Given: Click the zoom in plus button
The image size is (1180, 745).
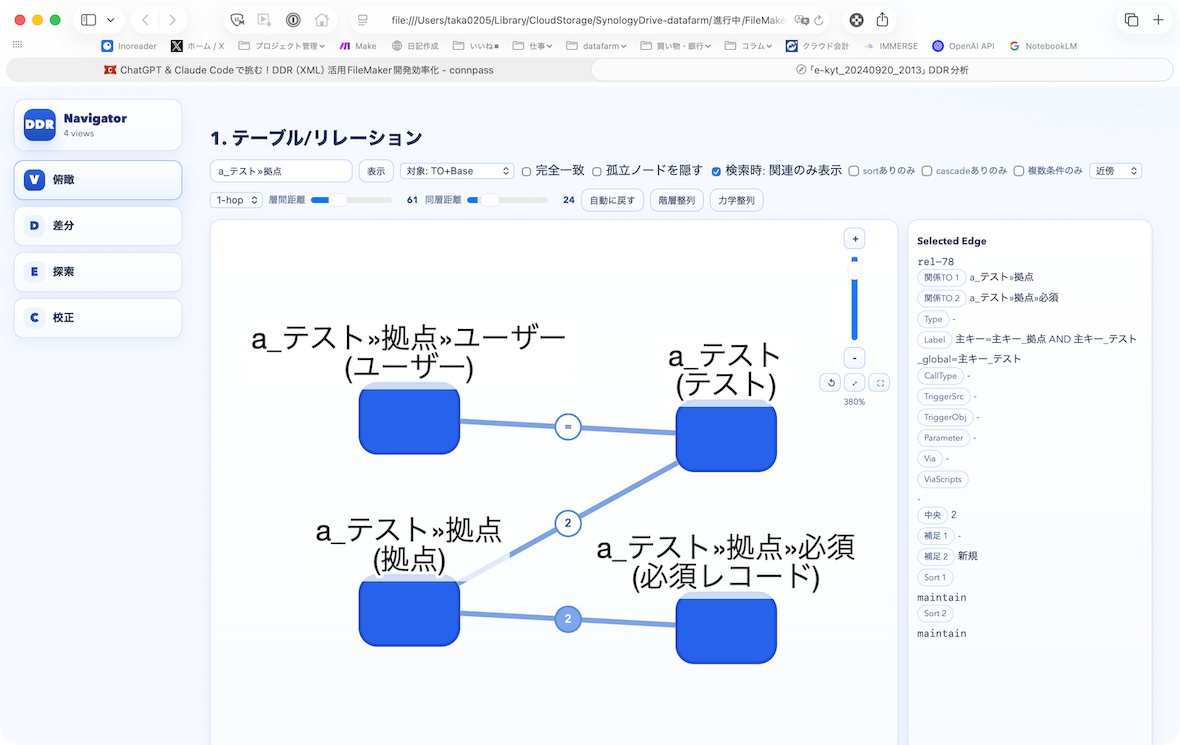Looking at the screenshot, I should tap(855, 239).
